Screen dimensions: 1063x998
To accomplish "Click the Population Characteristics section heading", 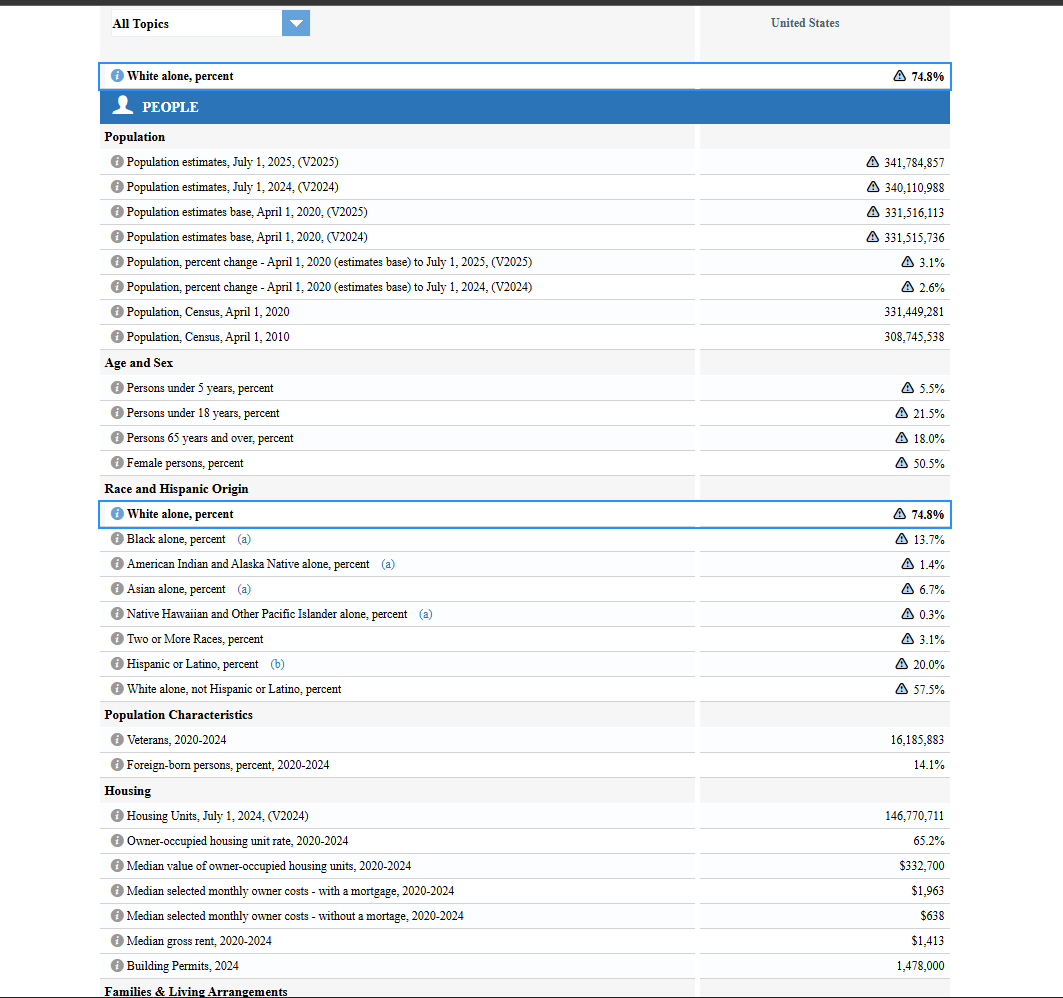I will [x=178, y=715].
